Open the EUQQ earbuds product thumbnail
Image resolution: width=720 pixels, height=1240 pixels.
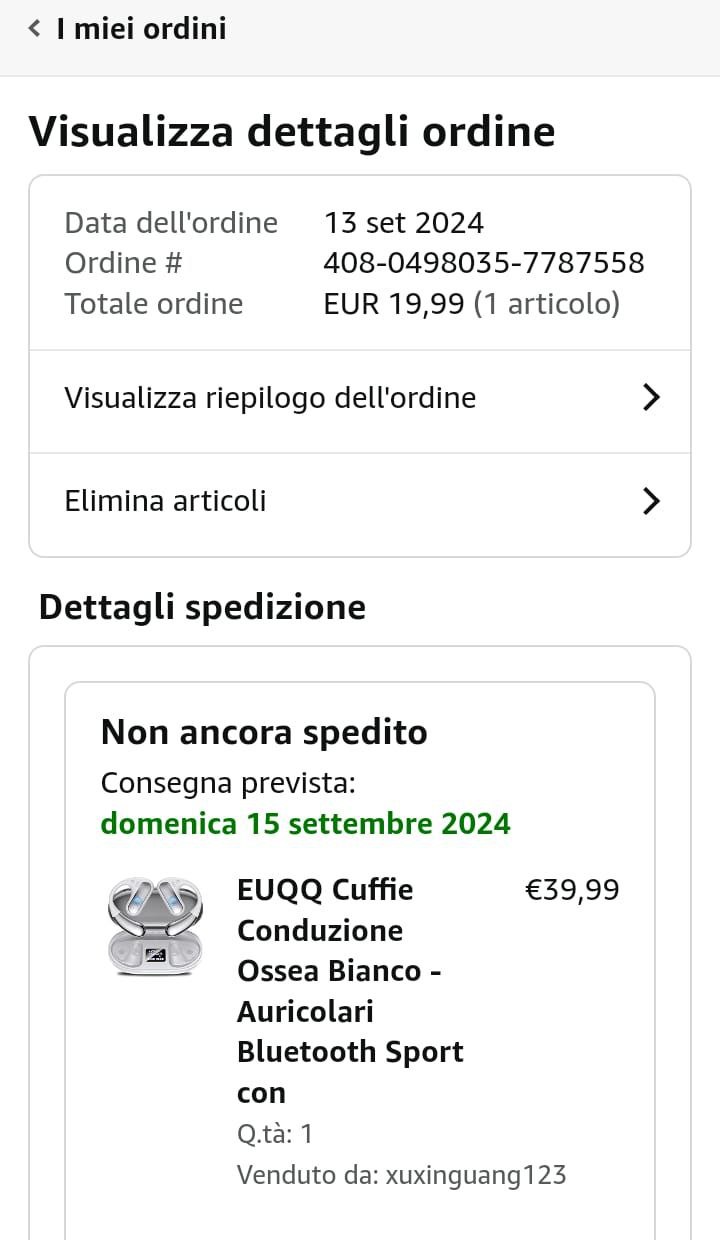[x=154, y=926]
